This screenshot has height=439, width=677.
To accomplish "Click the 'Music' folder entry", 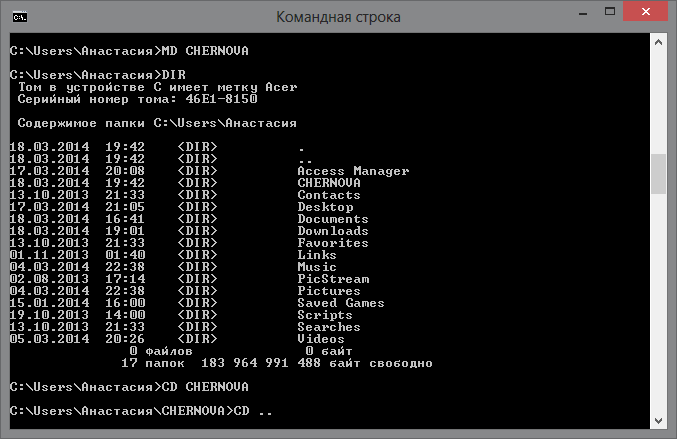I will click(317, 267).
